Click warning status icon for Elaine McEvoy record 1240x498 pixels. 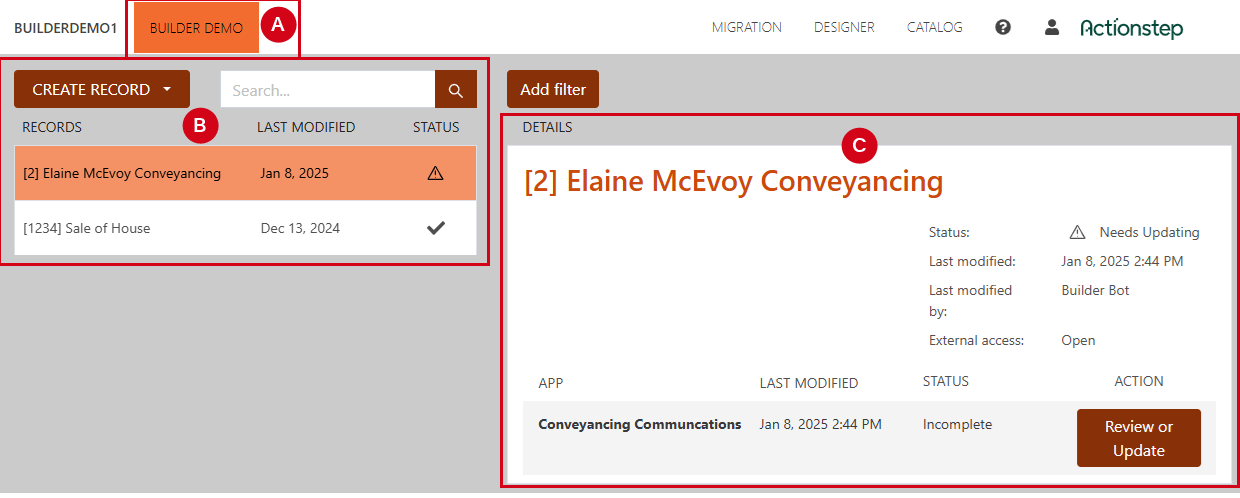tap(435, 173)
